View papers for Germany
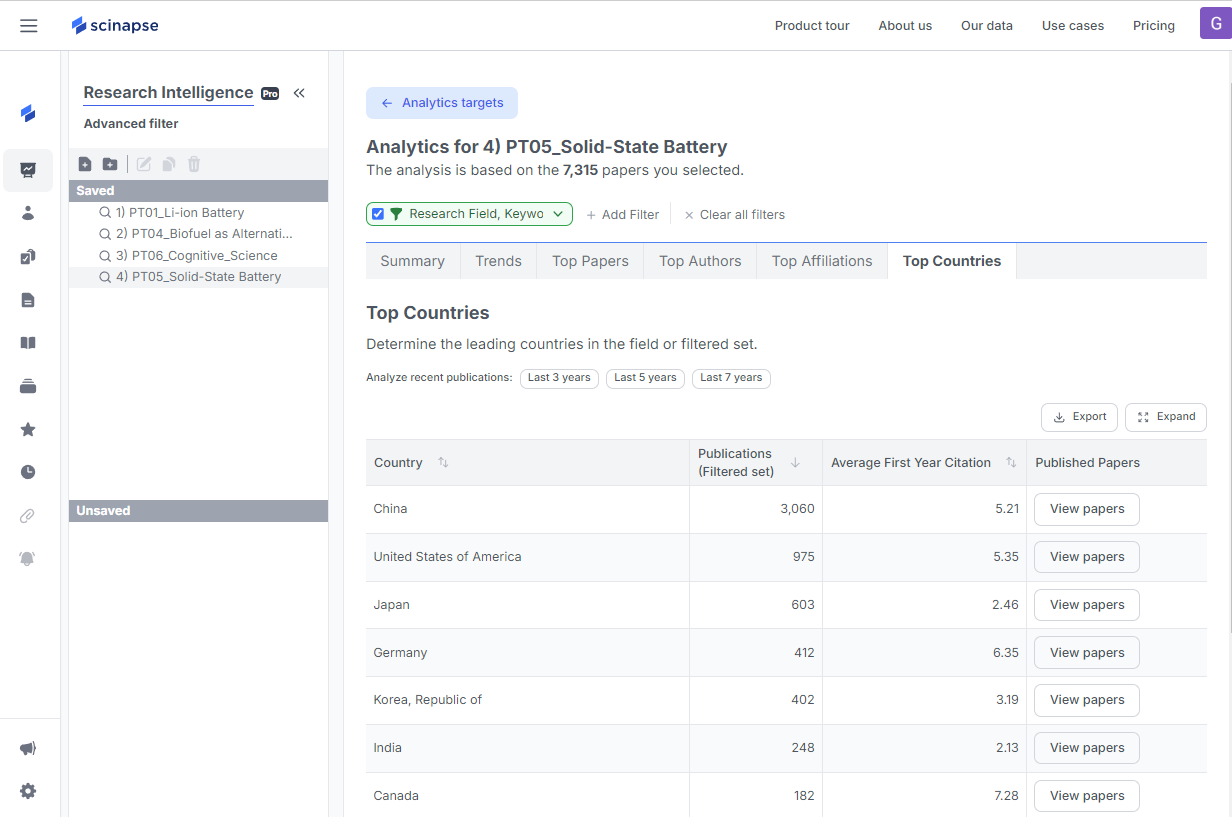1232x817 pixels. click(x=1087, y=653)
